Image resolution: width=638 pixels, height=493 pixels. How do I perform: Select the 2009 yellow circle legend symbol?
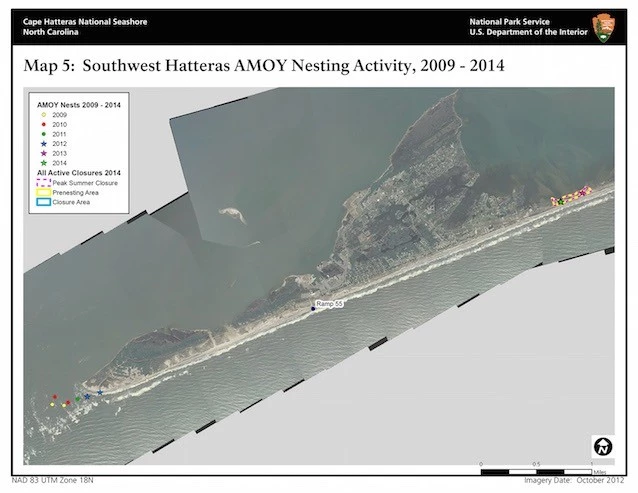point(43,115)
